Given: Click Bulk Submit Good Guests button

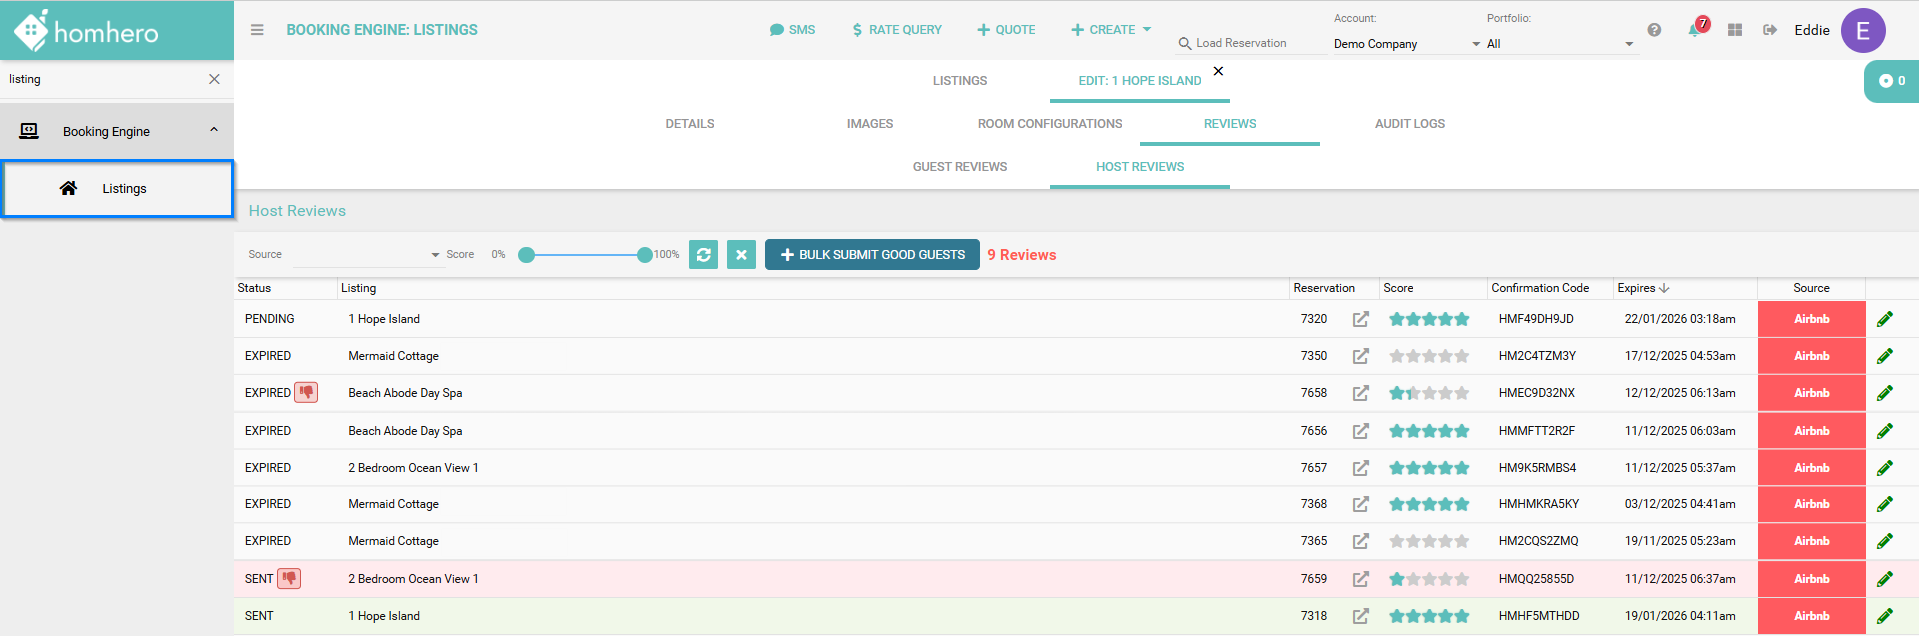Looking at the screenshot, I should [x=872, y=255].
